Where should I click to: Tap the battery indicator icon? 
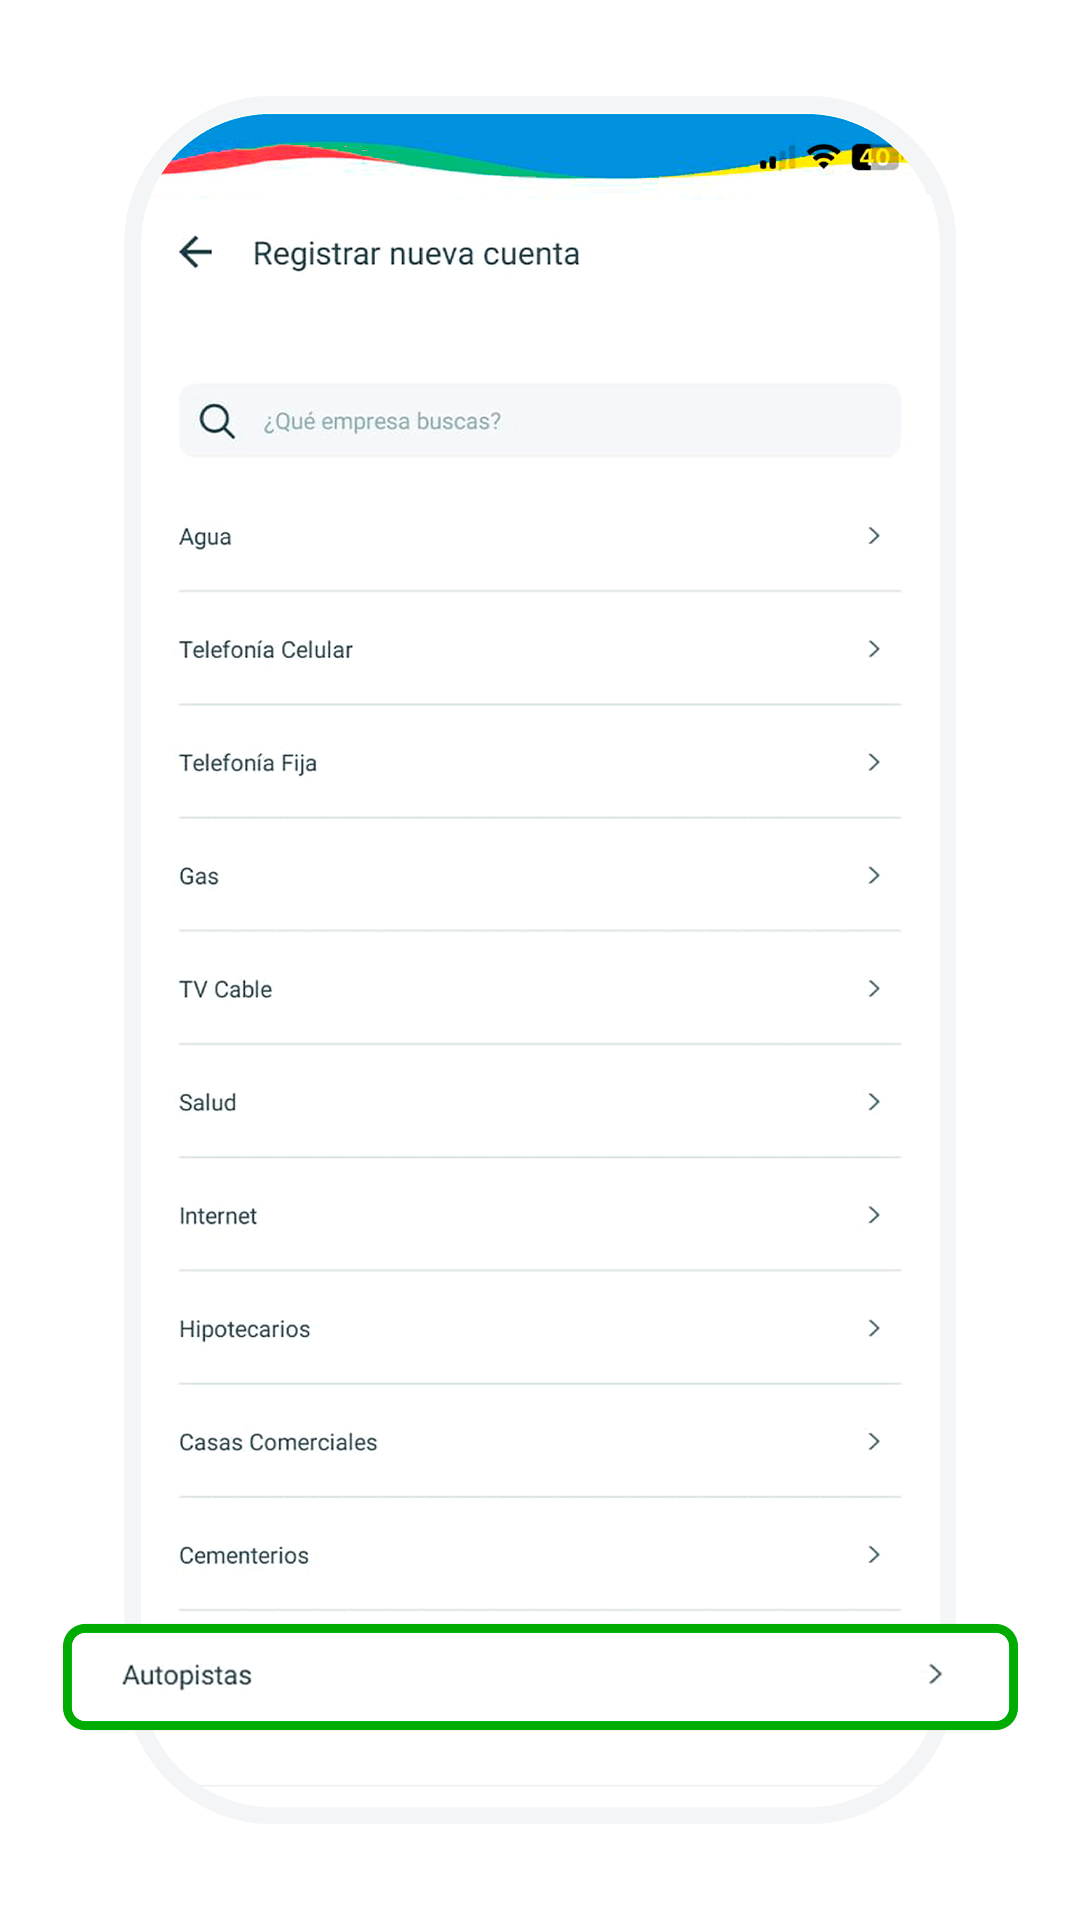pyautogui.click(x=876, y=157)
